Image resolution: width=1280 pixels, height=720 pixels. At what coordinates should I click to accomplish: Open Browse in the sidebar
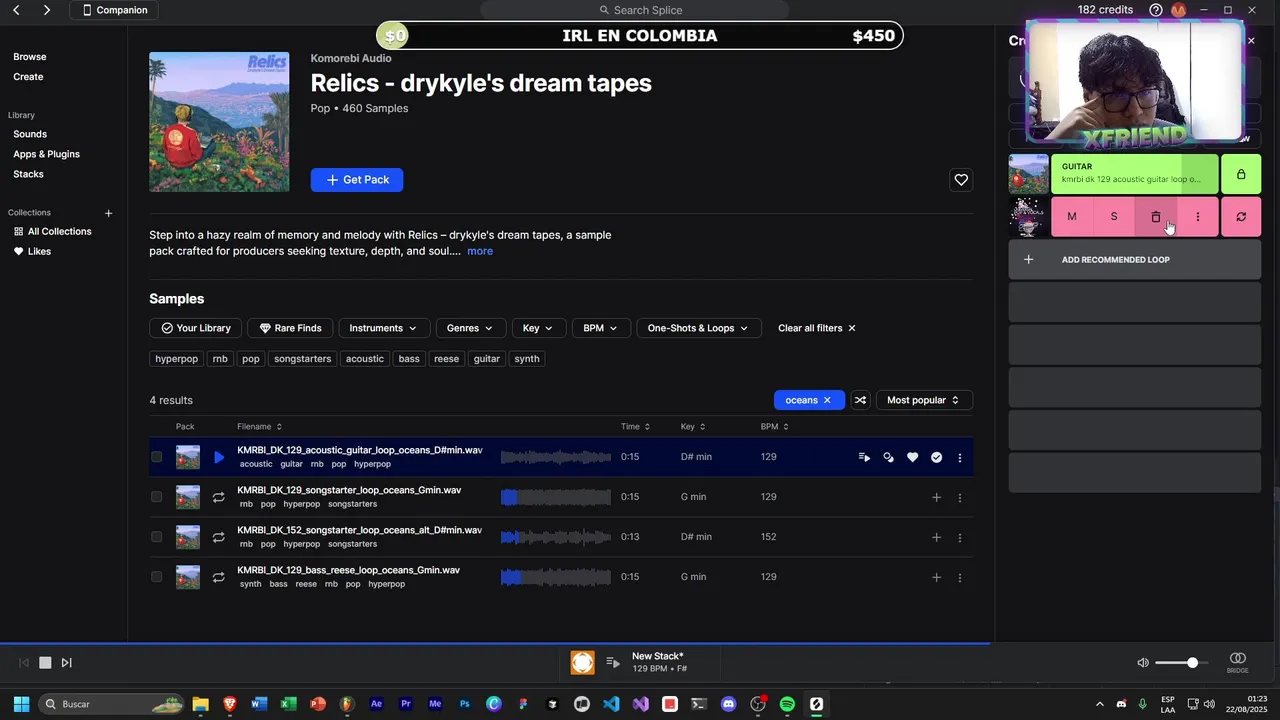point(30,57)
